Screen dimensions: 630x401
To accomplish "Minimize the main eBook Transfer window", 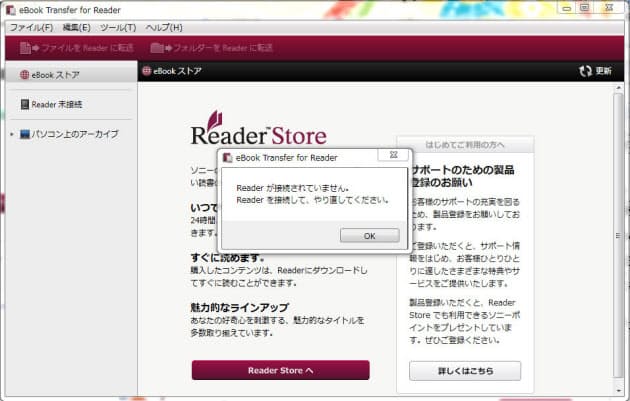I will click(x=567, y=8).
